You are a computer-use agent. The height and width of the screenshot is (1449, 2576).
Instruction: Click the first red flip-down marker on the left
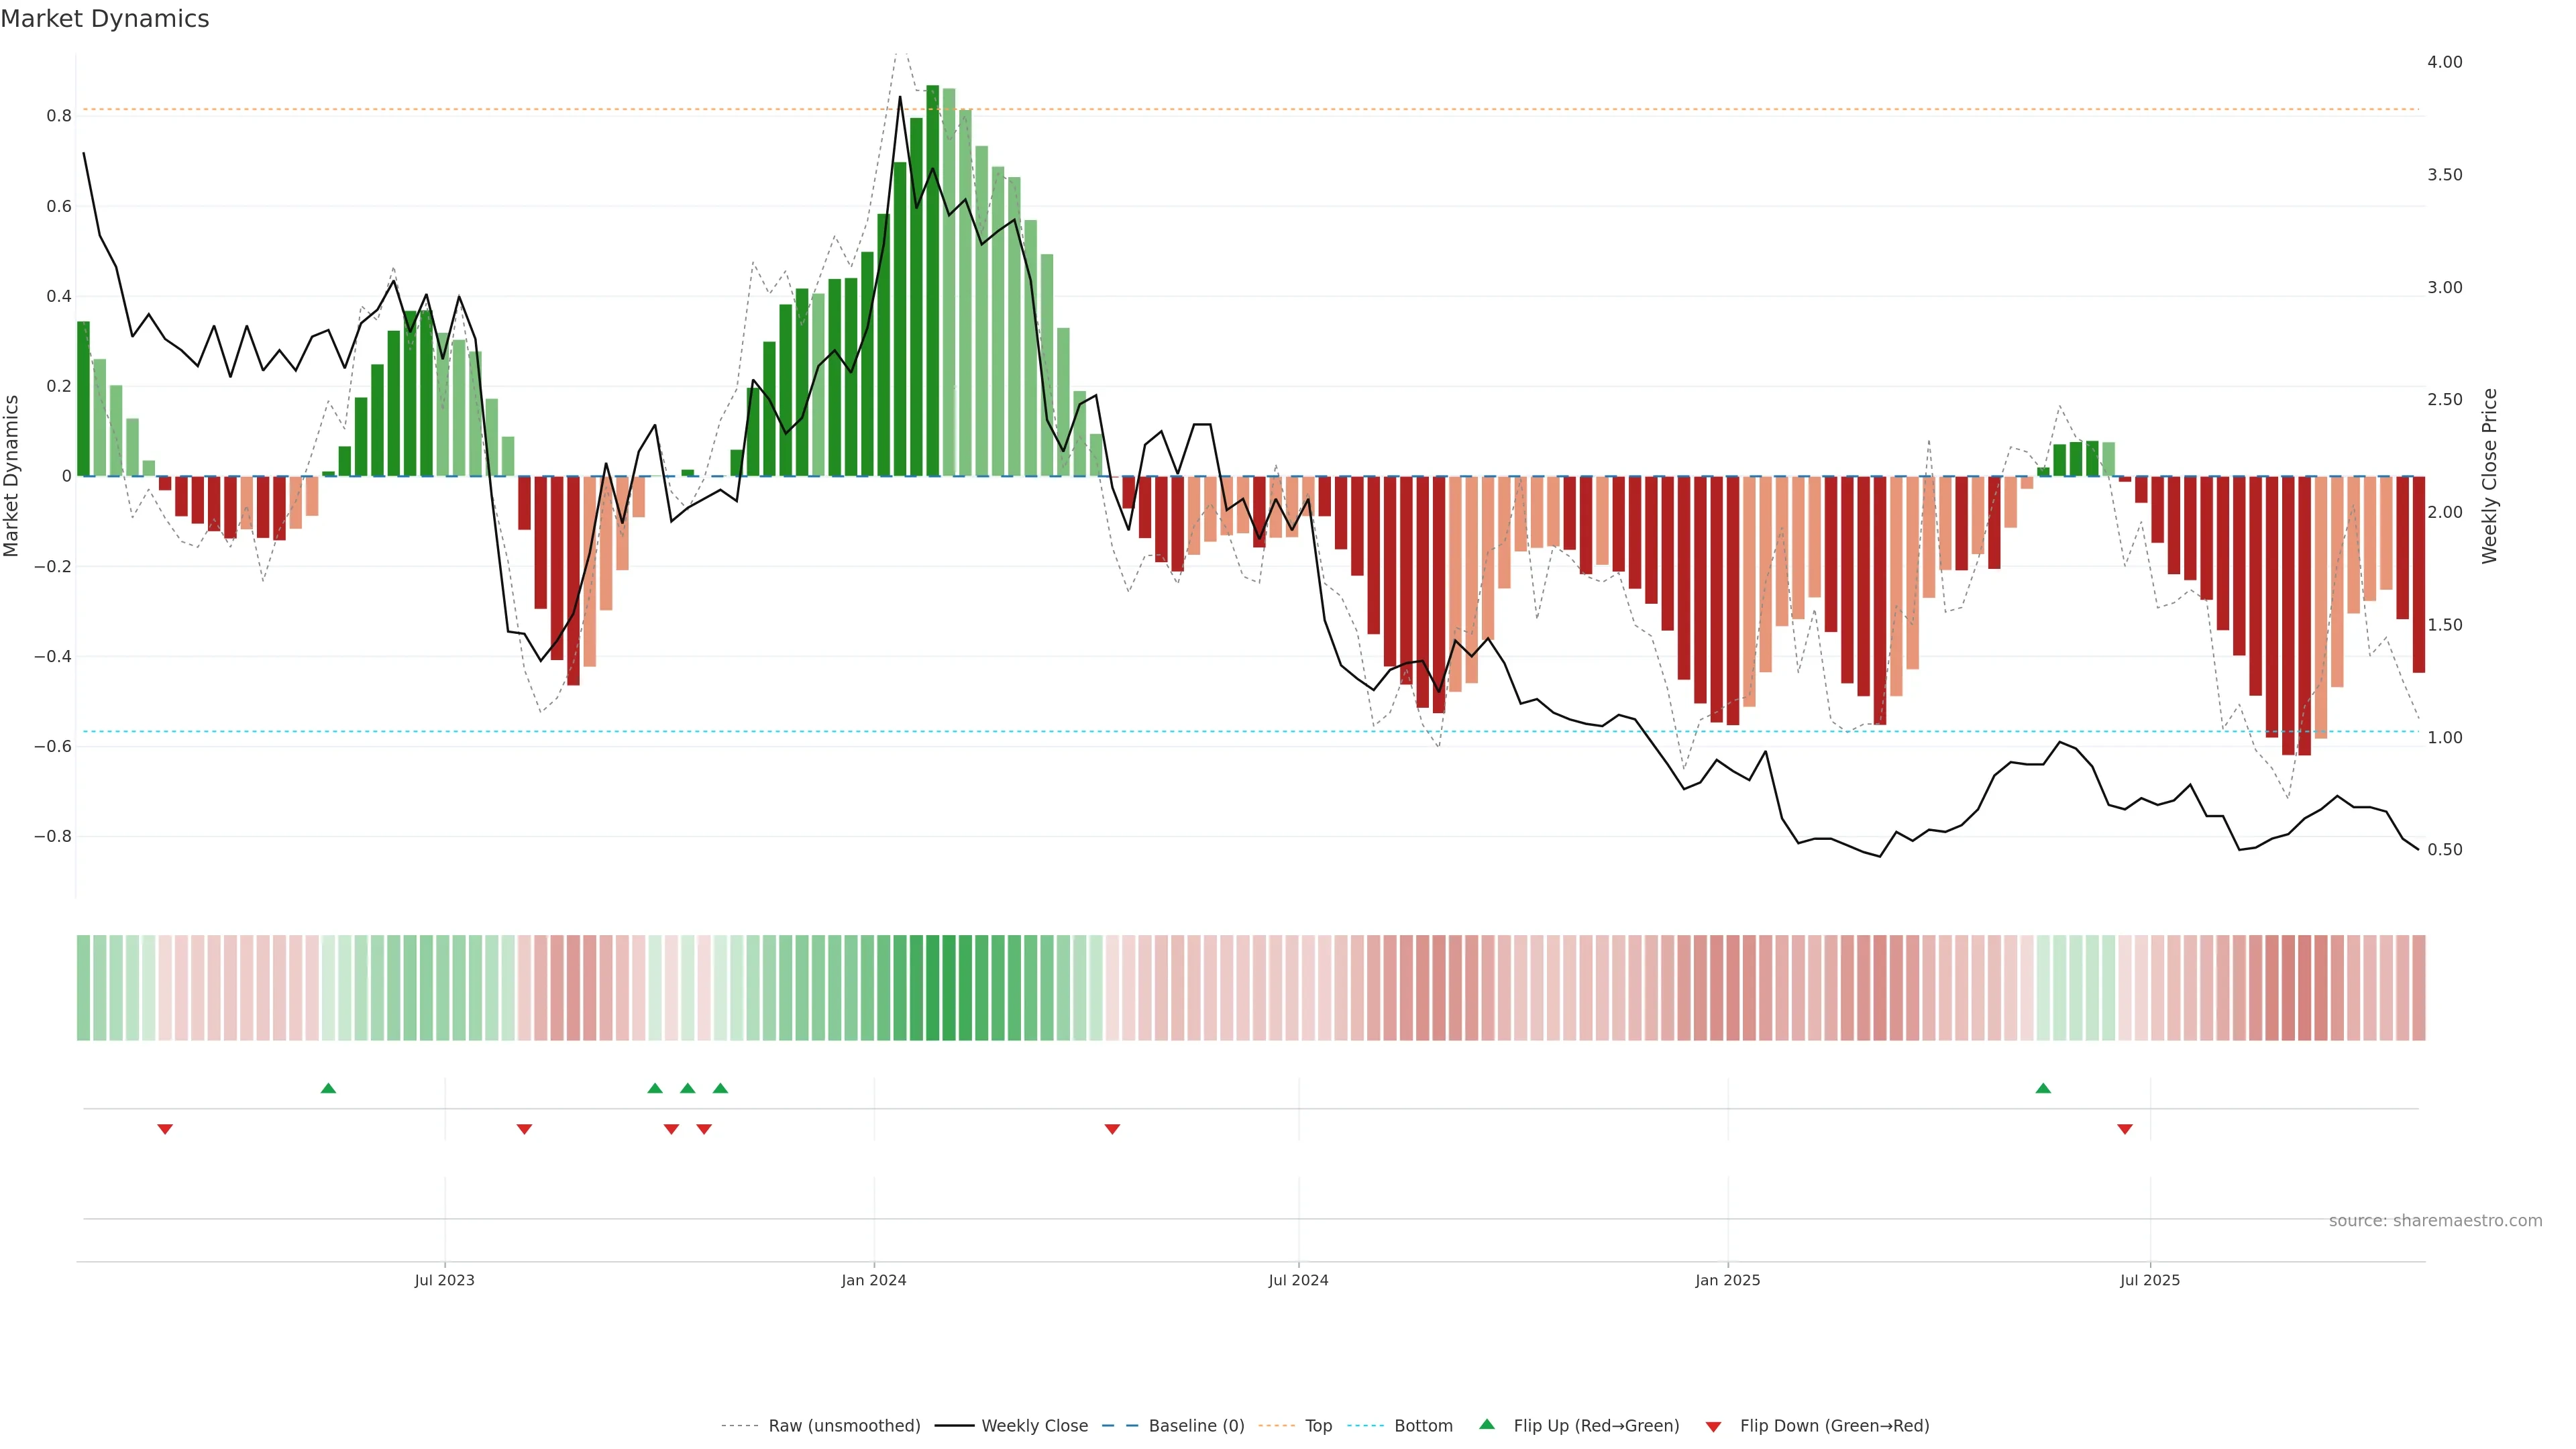coord(165,1129)
